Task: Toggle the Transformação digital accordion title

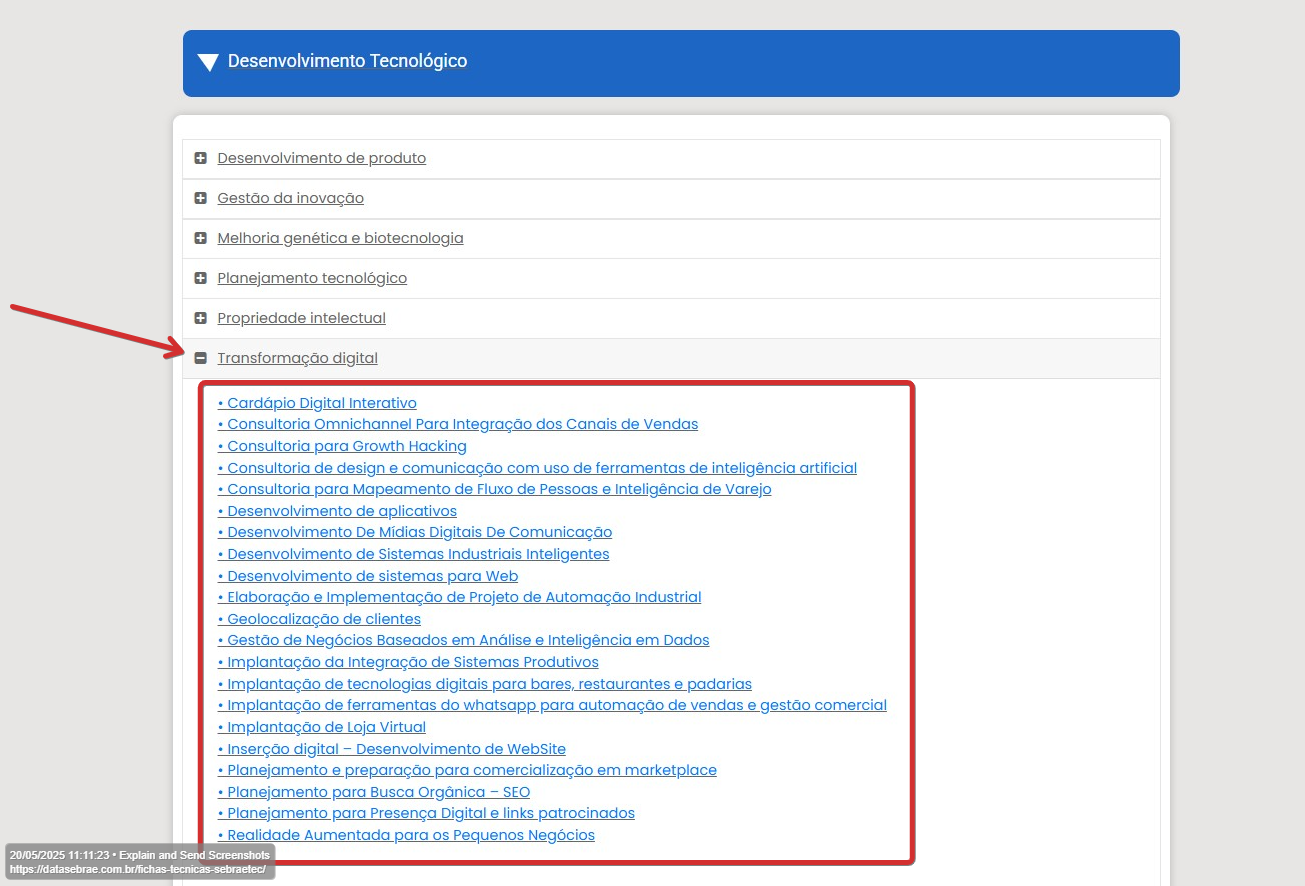Action: (297, 358)
